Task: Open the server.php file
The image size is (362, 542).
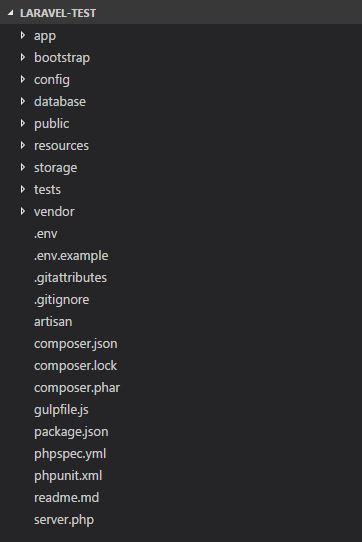Action: point(64,520)
